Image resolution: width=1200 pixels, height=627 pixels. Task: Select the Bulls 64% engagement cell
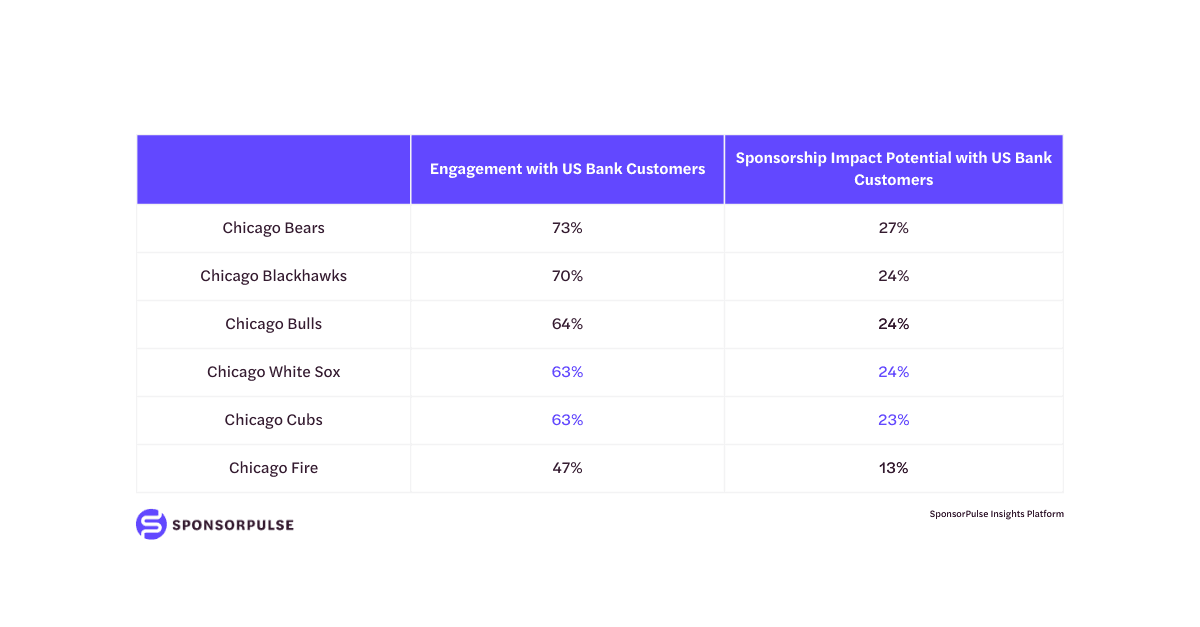[567, 324]
